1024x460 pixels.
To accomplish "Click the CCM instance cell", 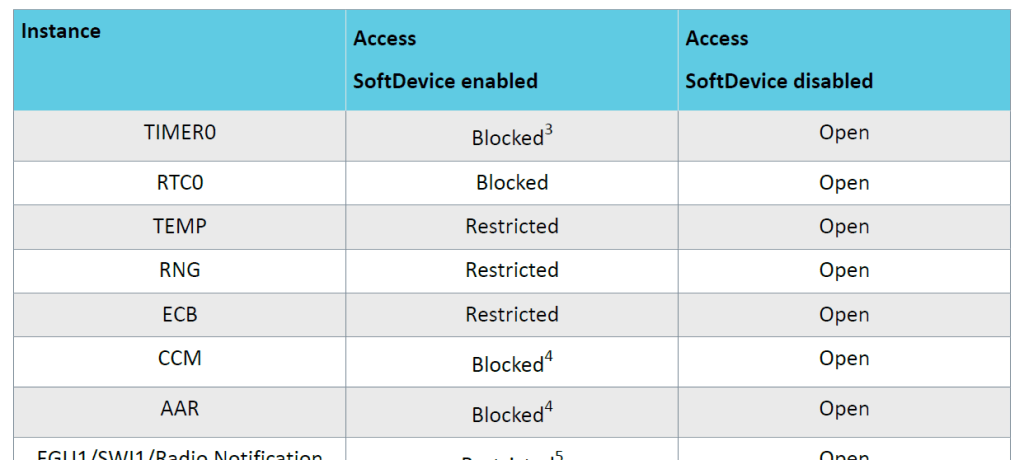I will pyautogui.click(x=180, y=358).
